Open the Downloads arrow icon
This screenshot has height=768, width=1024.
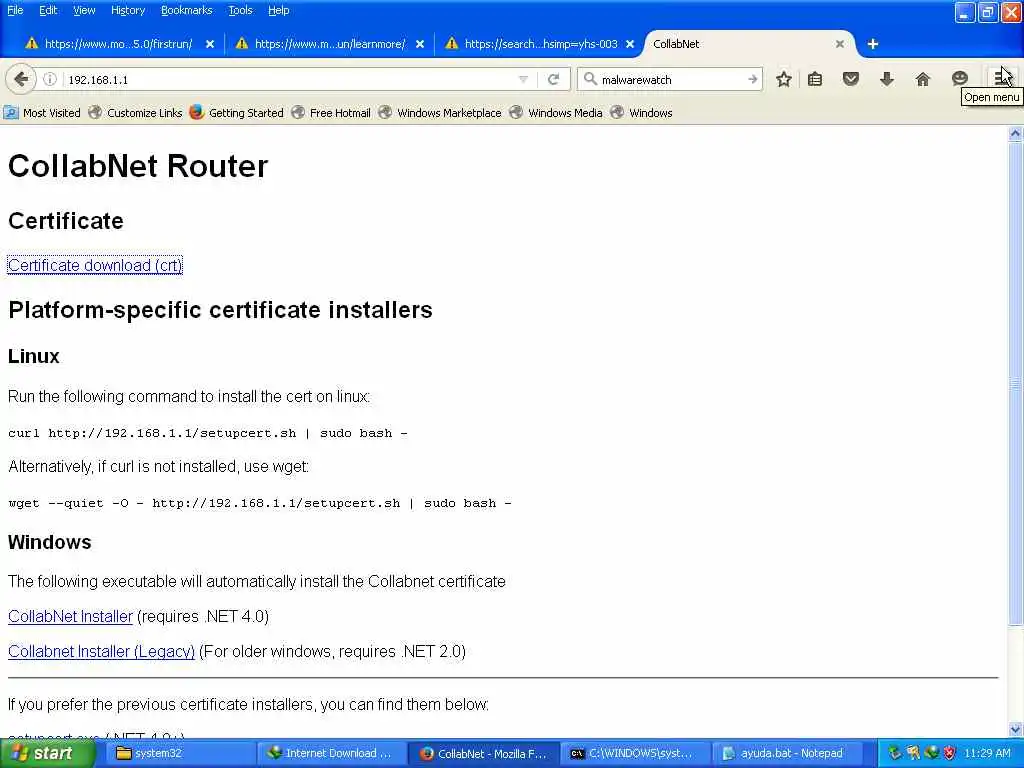[x=886, y=79]
